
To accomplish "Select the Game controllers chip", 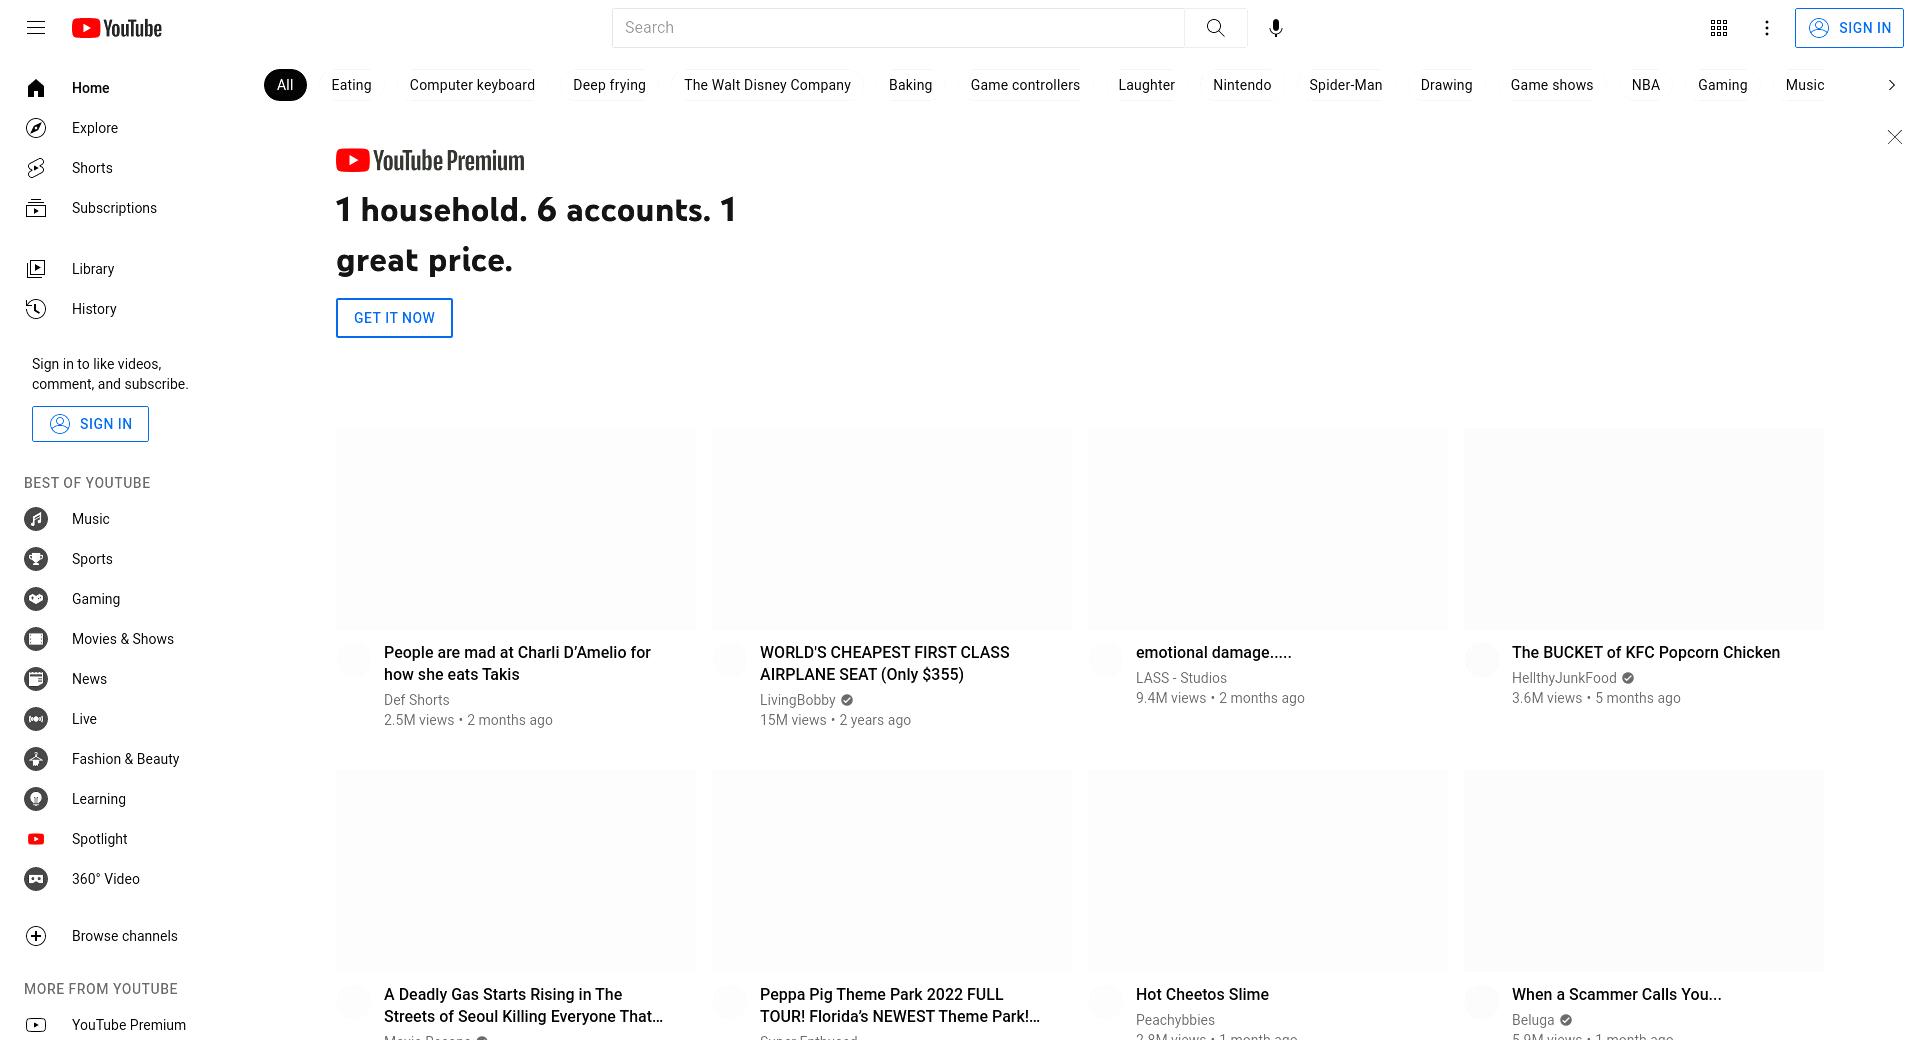I will (x=1025, y=85).
